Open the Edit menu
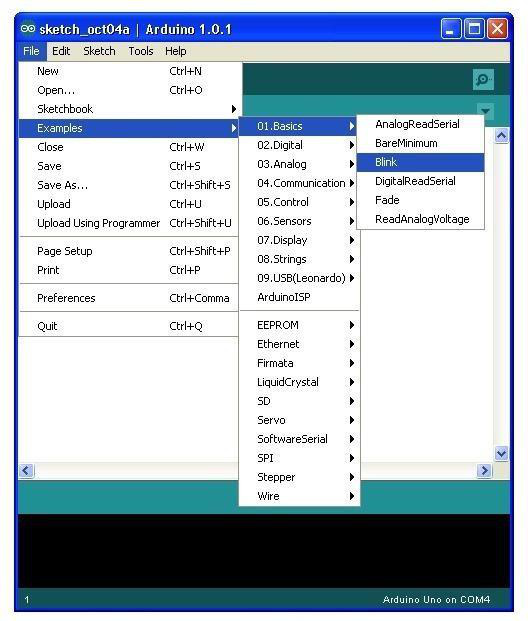The width and height of the screenshot is (528, 621). tap(61, 51)
